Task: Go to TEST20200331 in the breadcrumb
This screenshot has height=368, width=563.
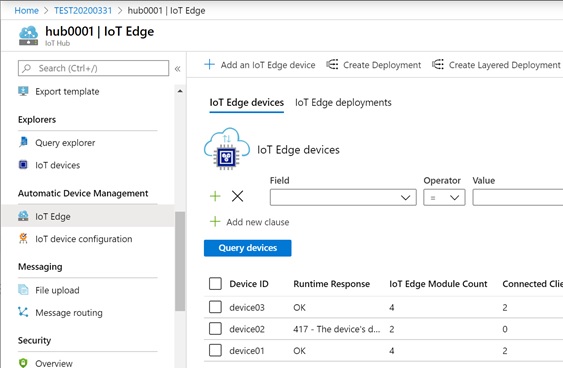Action: (83, 10)
